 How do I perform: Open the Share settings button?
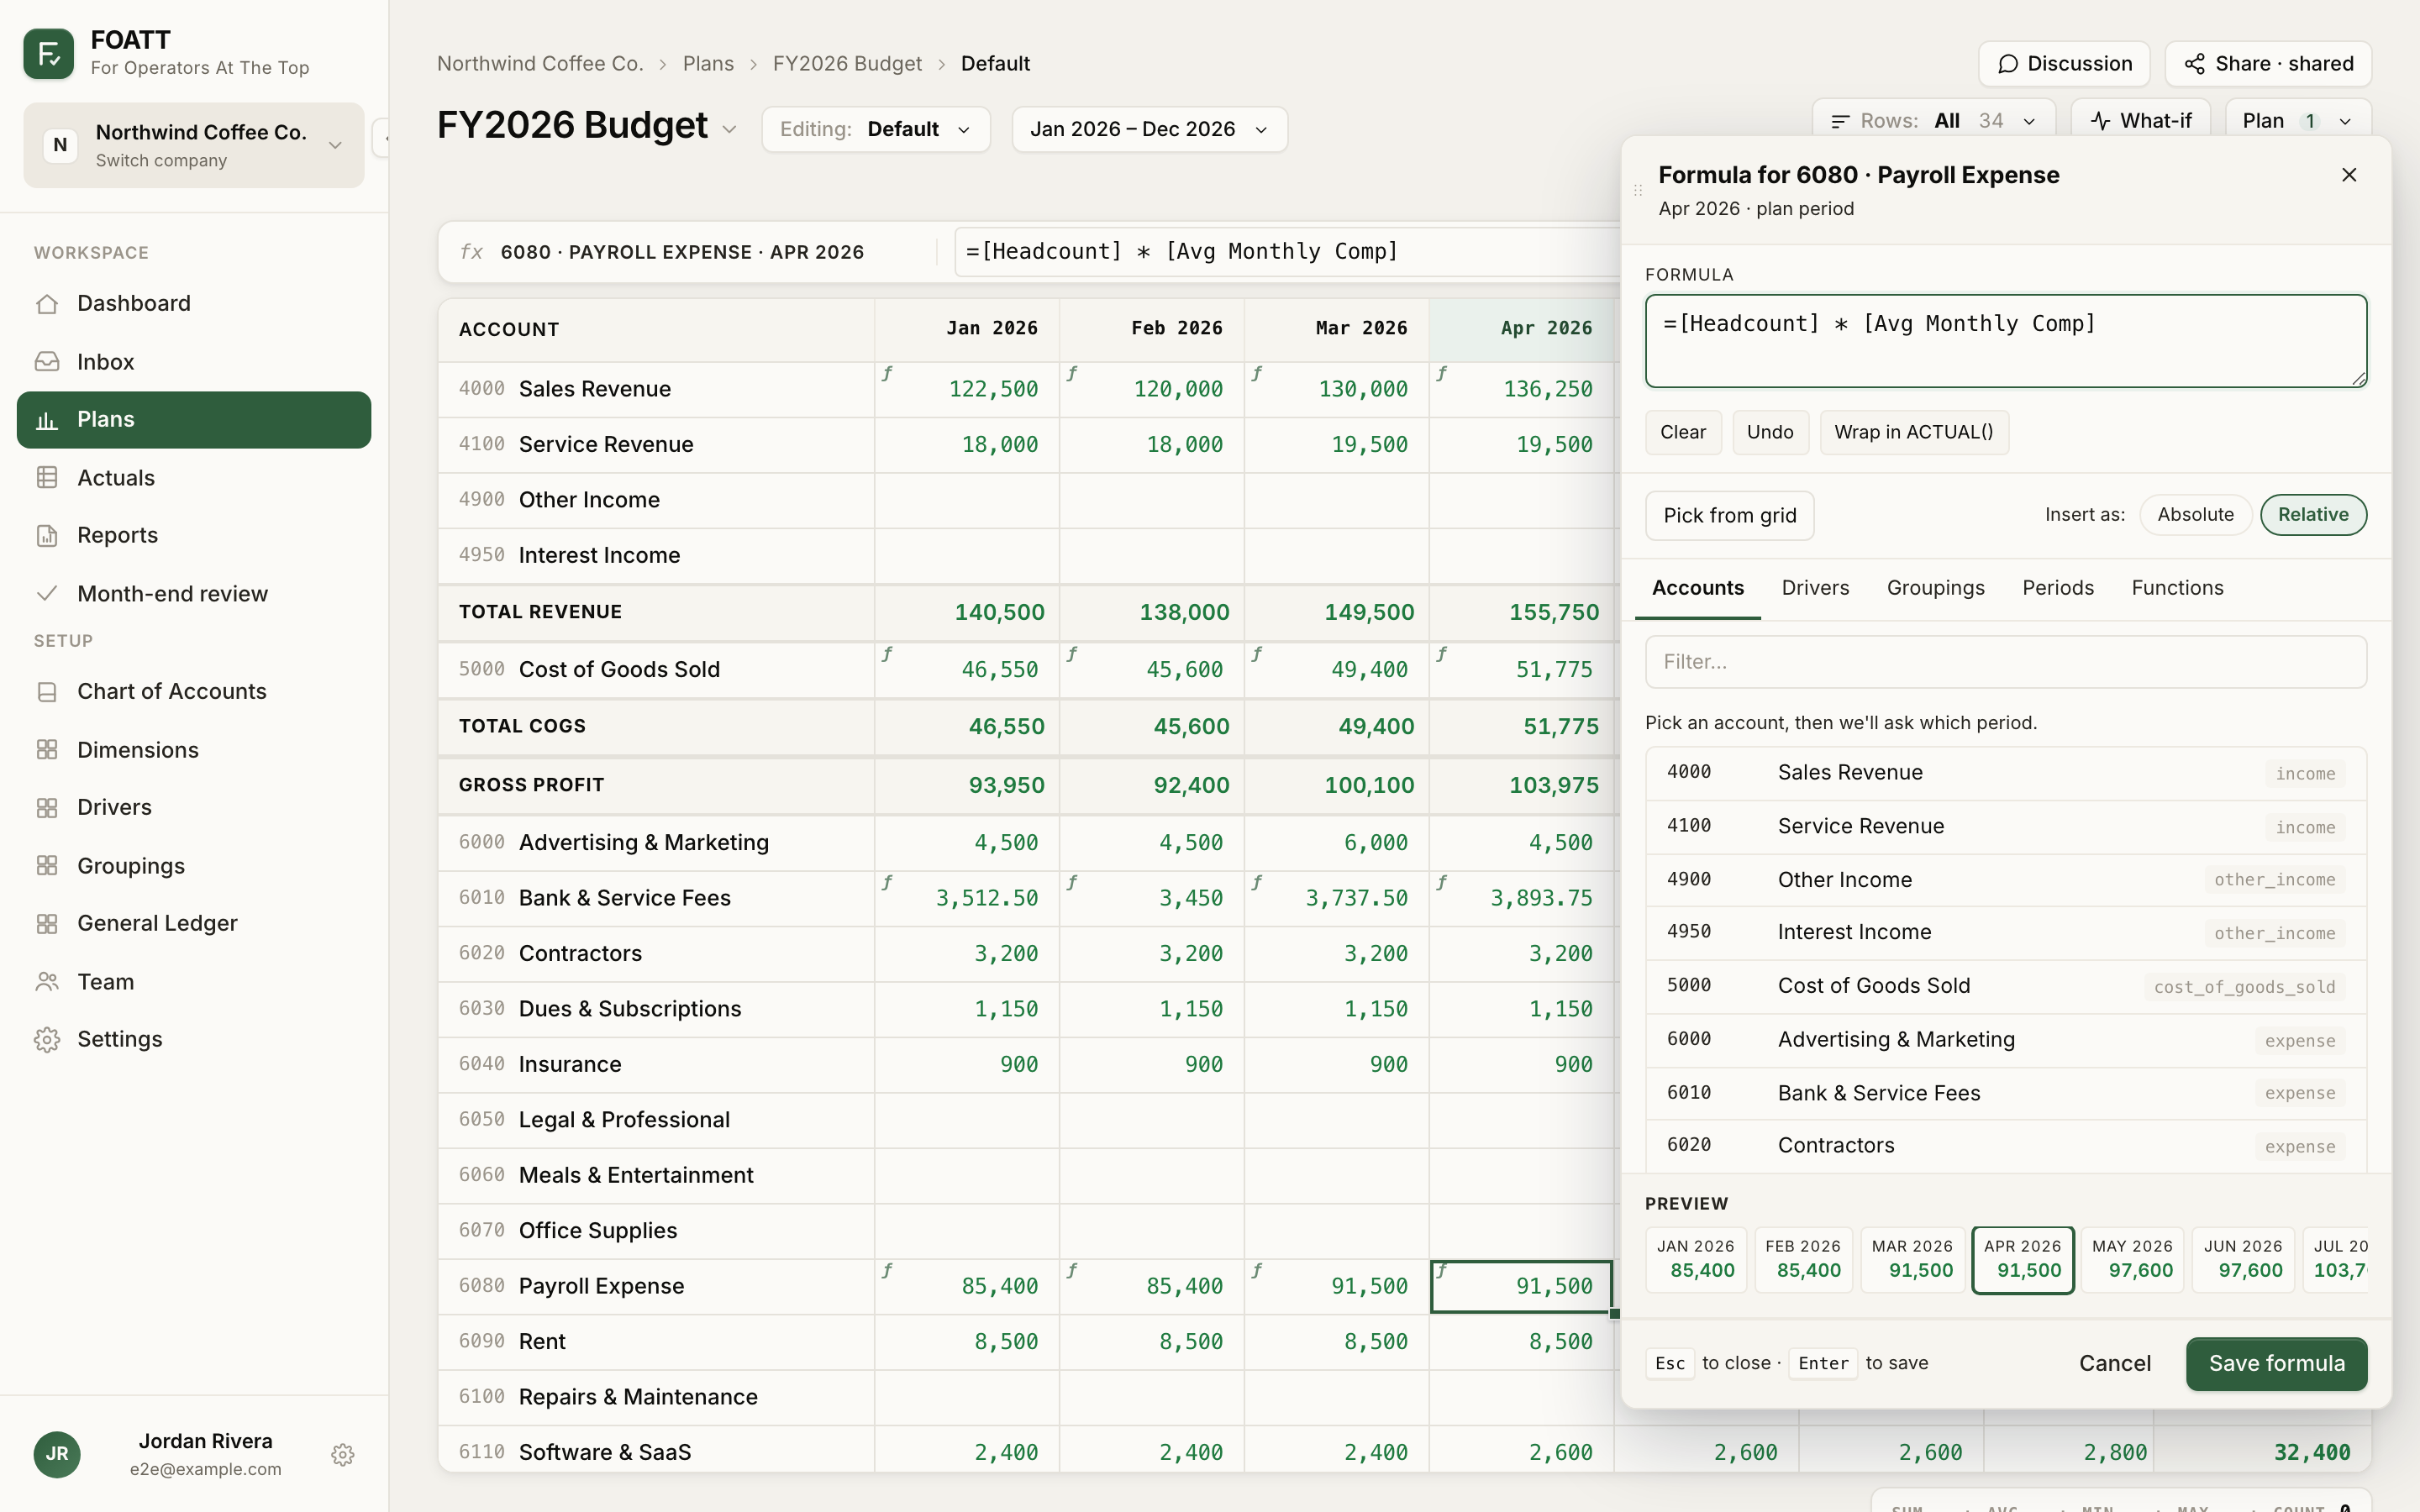click(2268, 64)
